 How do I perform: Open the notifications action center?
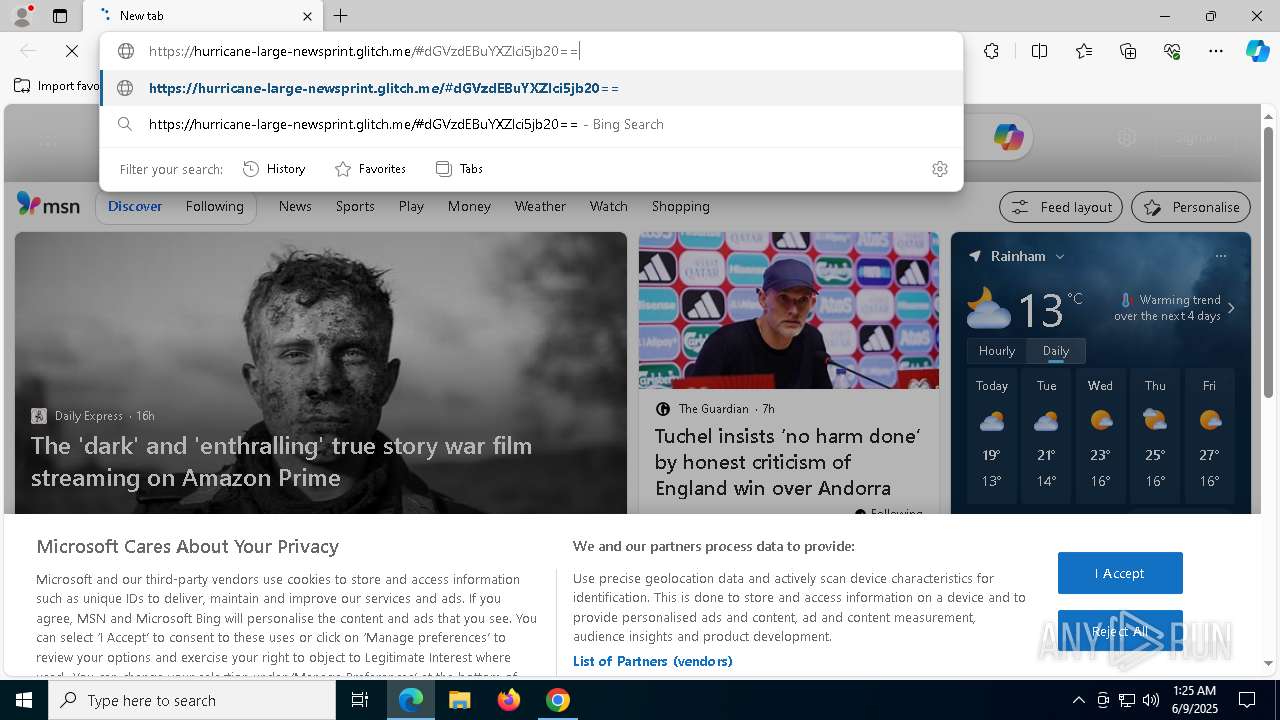1247,700
